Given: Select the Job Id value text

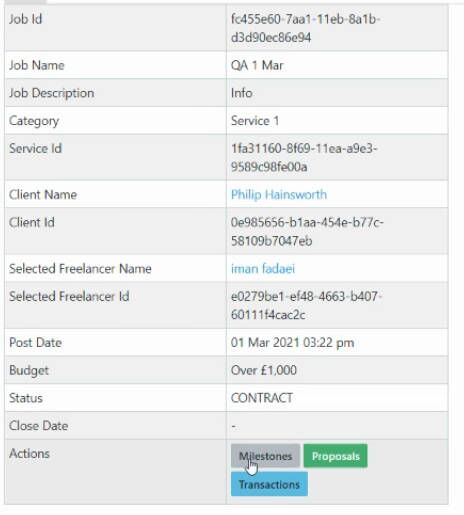Looking at the screenshot, I should point(306,28).
